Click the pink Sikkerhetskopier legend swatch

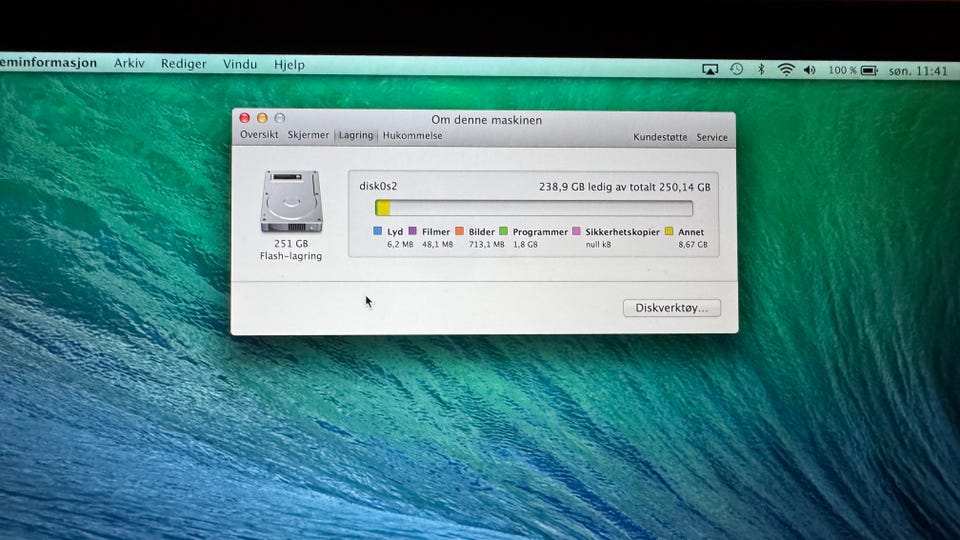[576, 231]
